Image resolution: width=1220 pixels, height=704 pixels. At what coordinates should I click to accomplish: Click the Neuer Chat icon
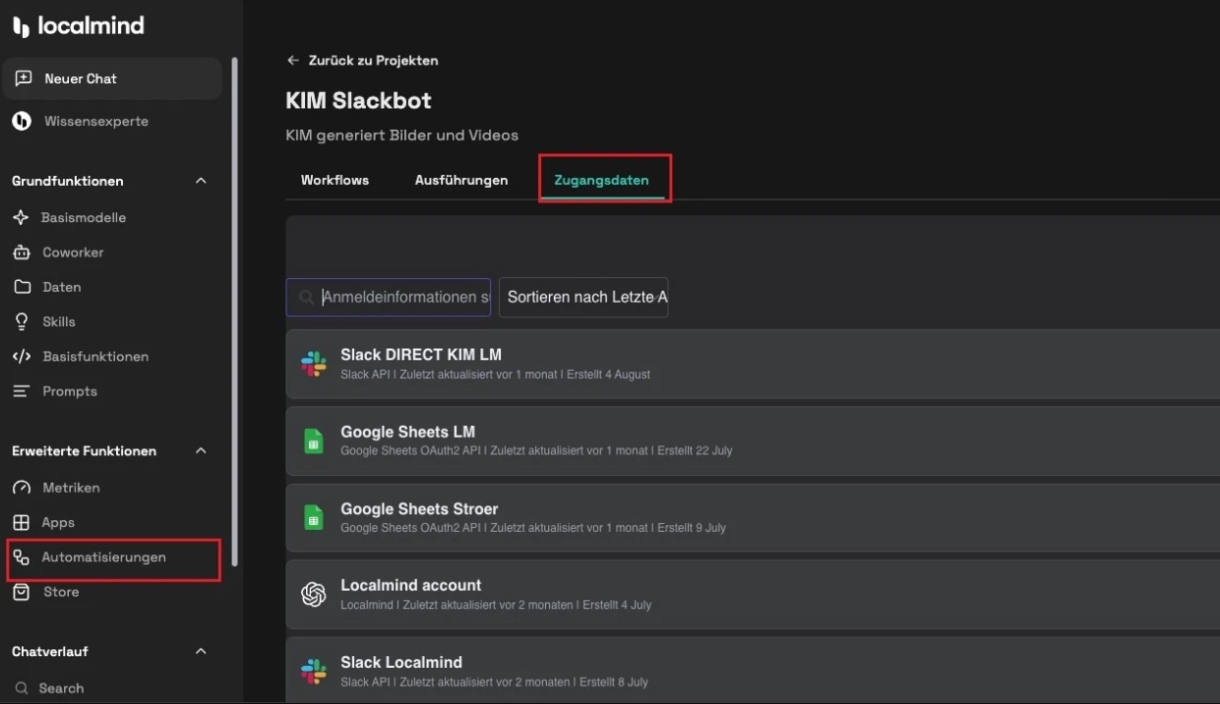click(x=24, y=79)
